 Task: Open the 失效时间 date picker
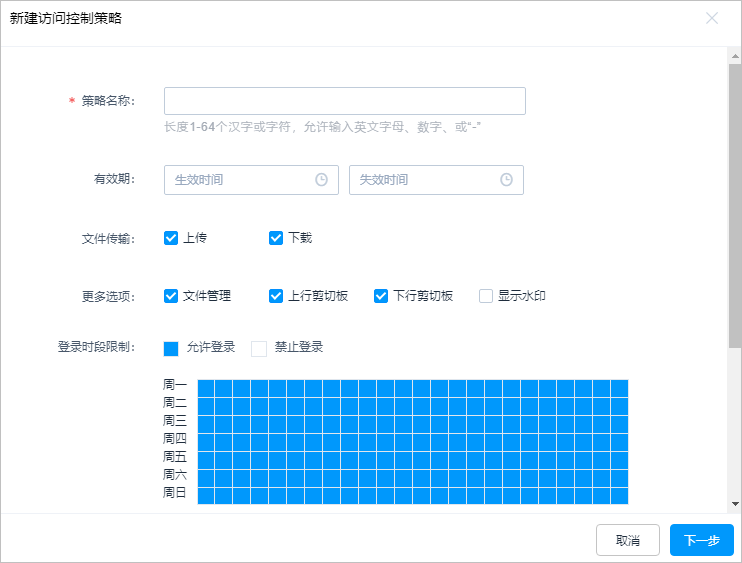(425, 180)
